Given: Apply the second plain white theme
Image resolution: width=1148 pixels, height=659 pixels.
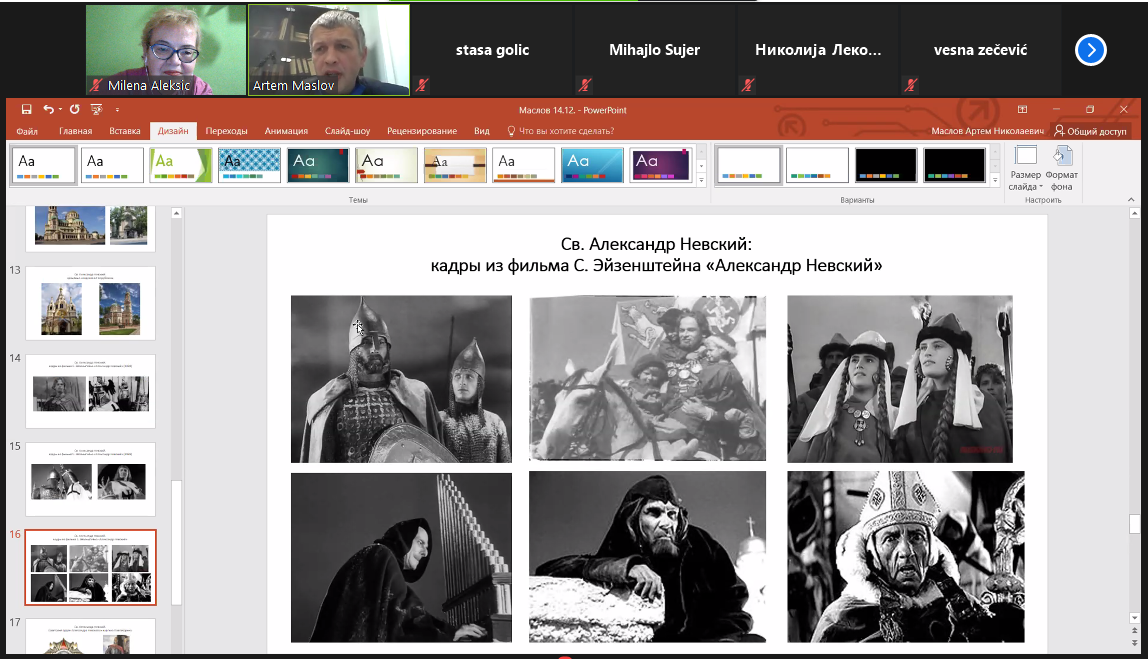Looking at the screenshot, I should coord(112,165).
